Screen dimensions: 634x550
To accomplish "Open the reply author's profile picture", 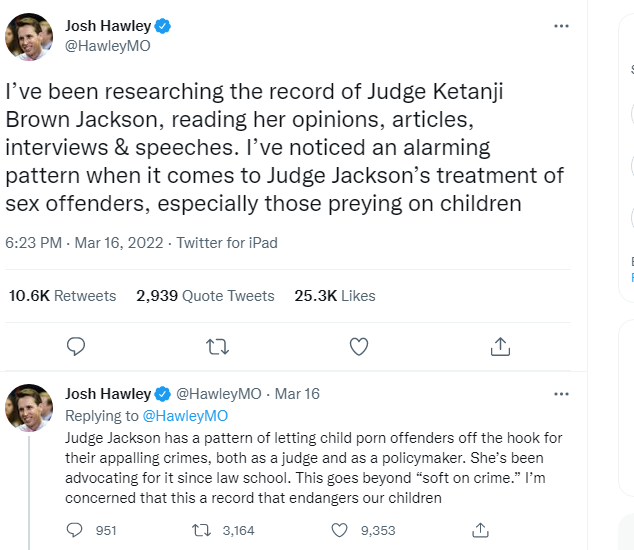I will [29, 407].
